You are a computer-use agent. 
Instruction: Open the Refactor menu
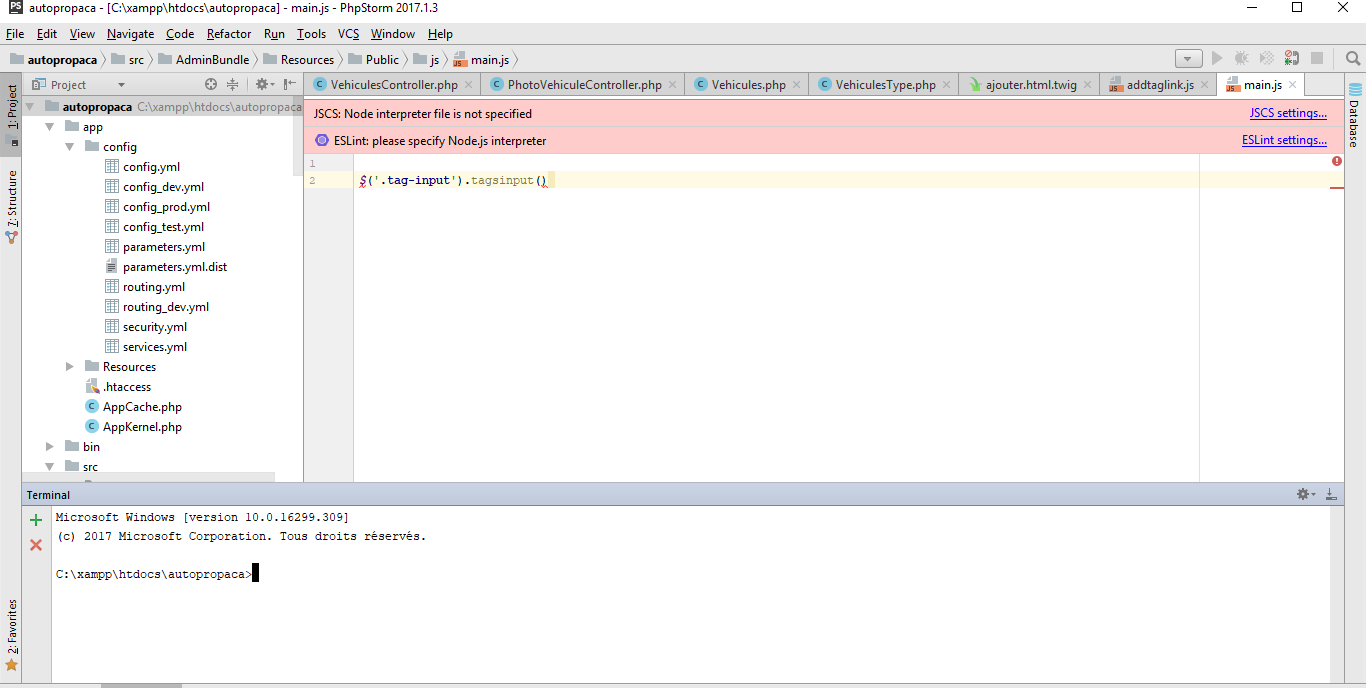coord(228,33)
